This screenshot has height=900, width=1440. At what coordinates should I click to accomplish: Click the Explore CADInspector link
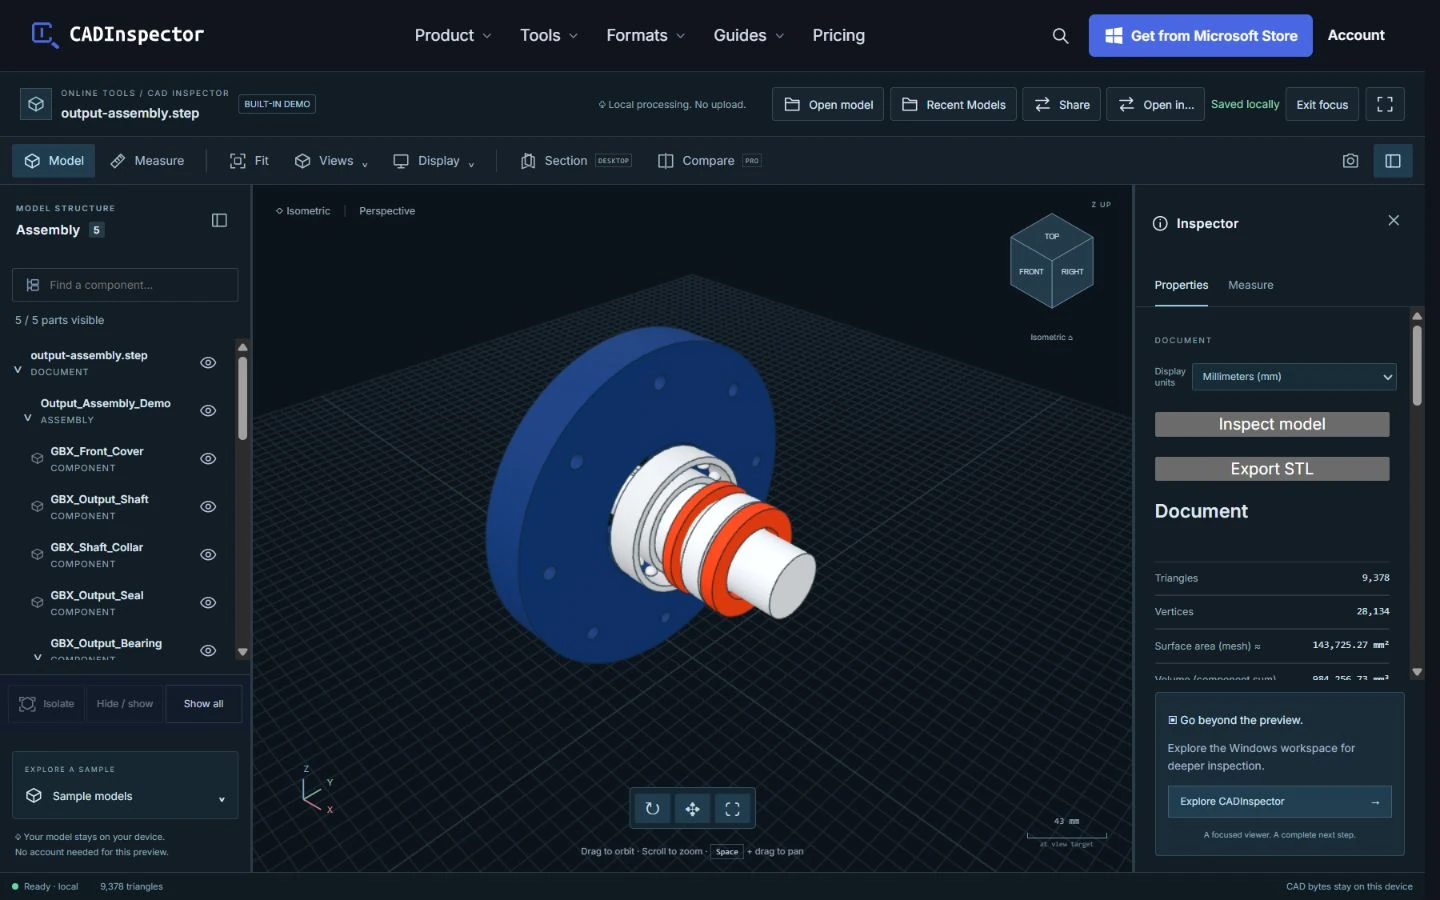tap(1280, 802)
